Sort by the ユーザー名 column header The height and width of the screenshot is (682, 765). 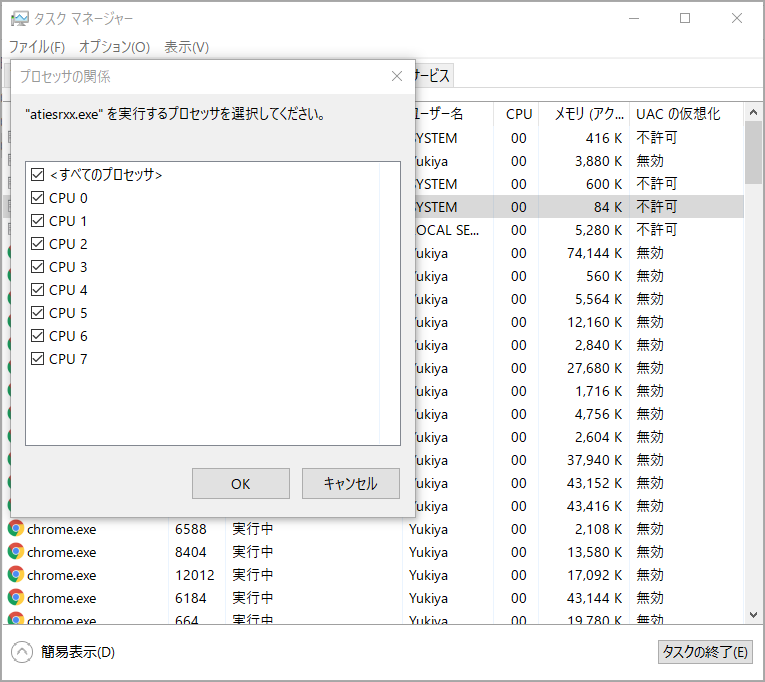[x=454, y=114]
